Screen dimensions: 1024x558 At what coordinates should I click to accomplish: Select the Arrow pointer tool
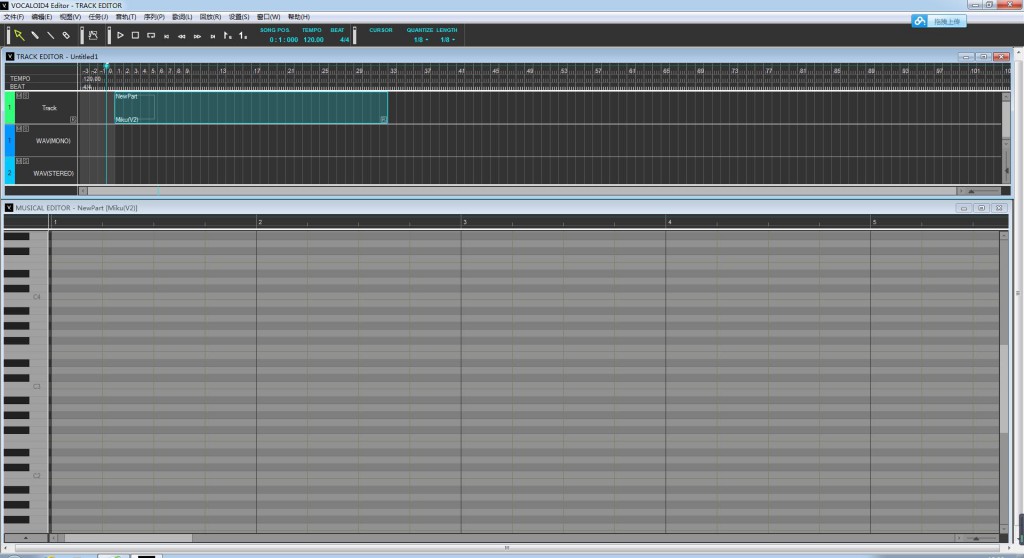coord(19,35)
